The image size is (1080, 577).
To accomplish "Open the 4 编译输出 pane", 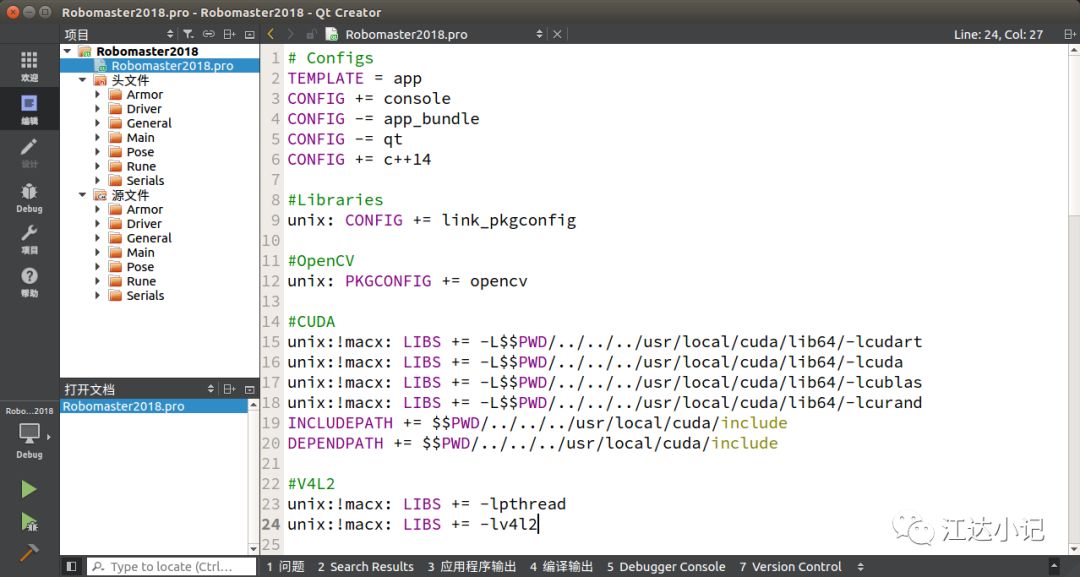I will click(561, 567).
